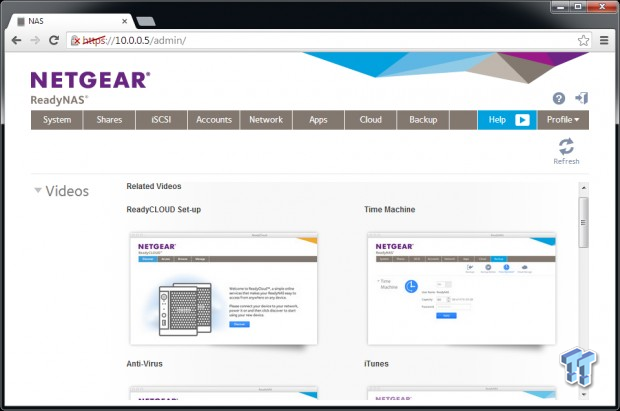Open a new browser tab
The height and width of the screenshot is (411, 620).
coord(146,21)
